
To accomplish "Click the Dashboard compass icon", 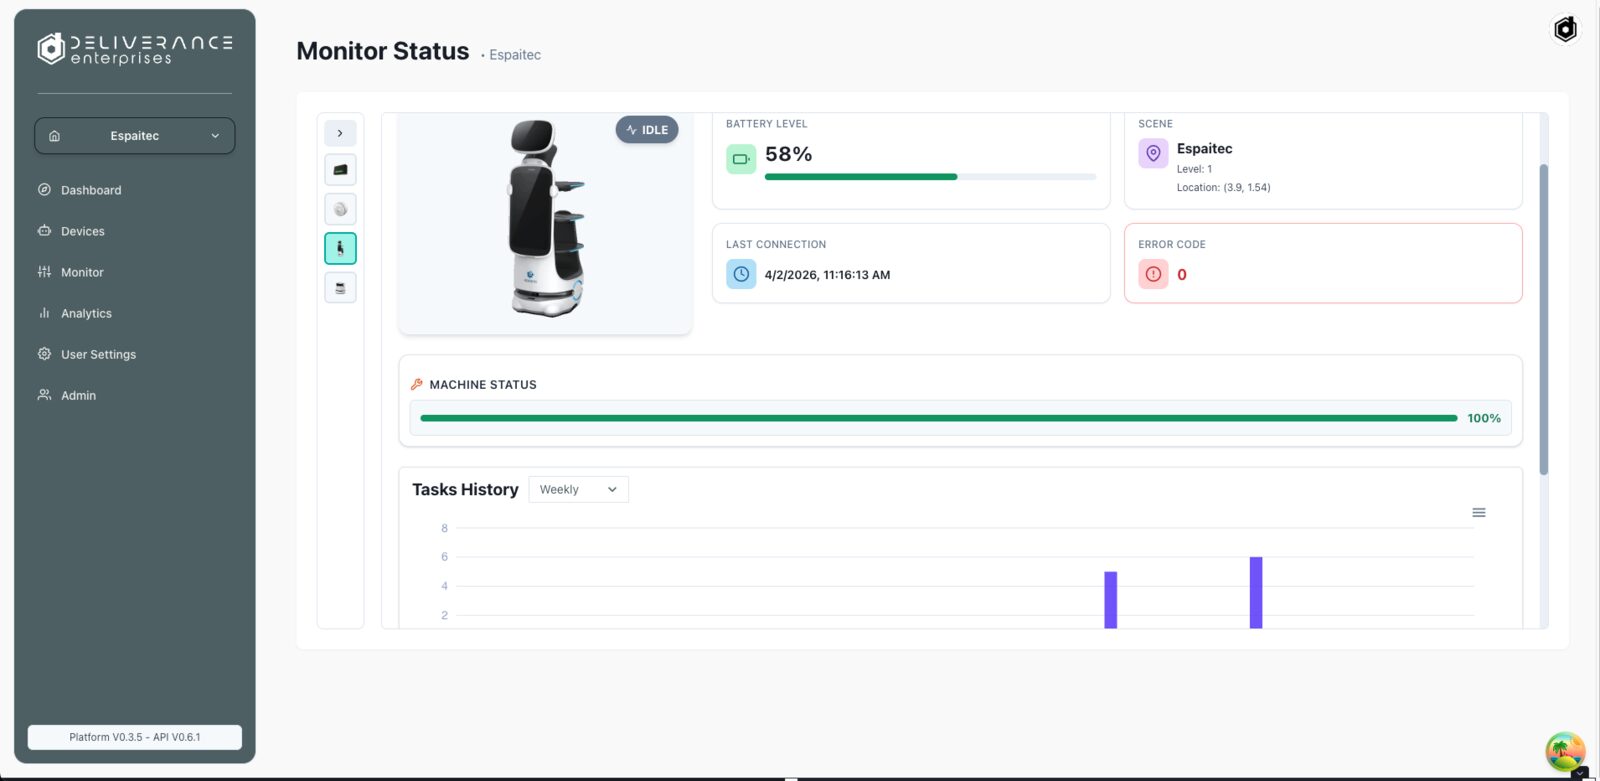I will click(44, 190).
